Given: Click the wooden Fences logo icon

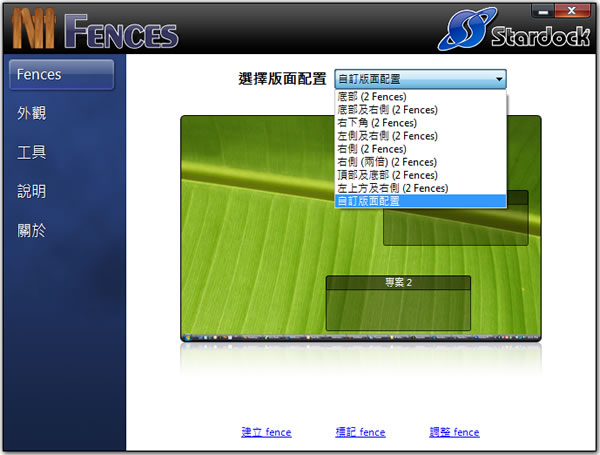Looking at the screenshot, I should pos(34,28).
